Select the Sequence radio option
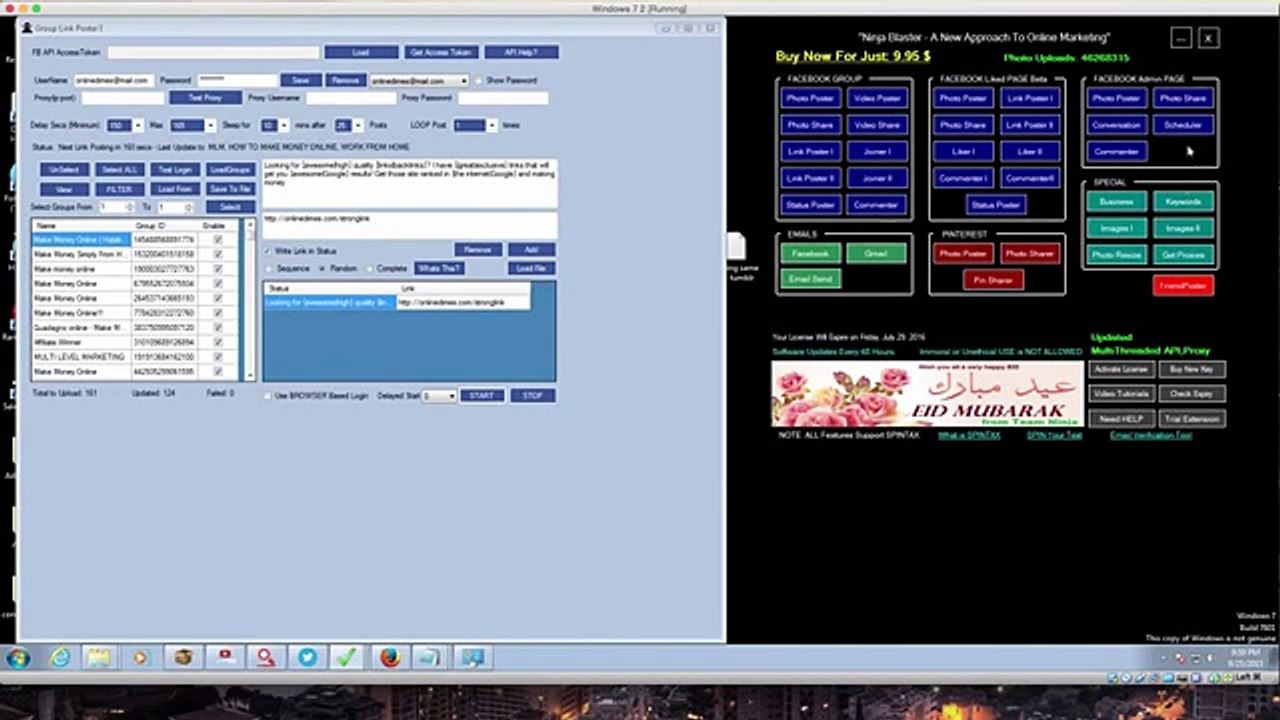 (269, 269)
